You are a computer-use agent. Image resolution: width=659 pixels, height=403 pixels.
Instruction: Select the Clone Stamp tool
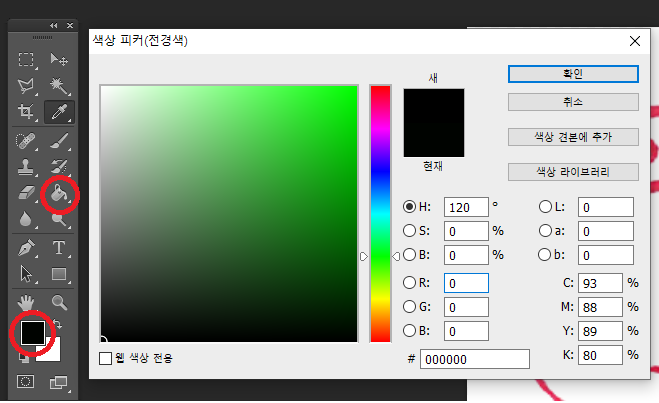coord(26,167)
